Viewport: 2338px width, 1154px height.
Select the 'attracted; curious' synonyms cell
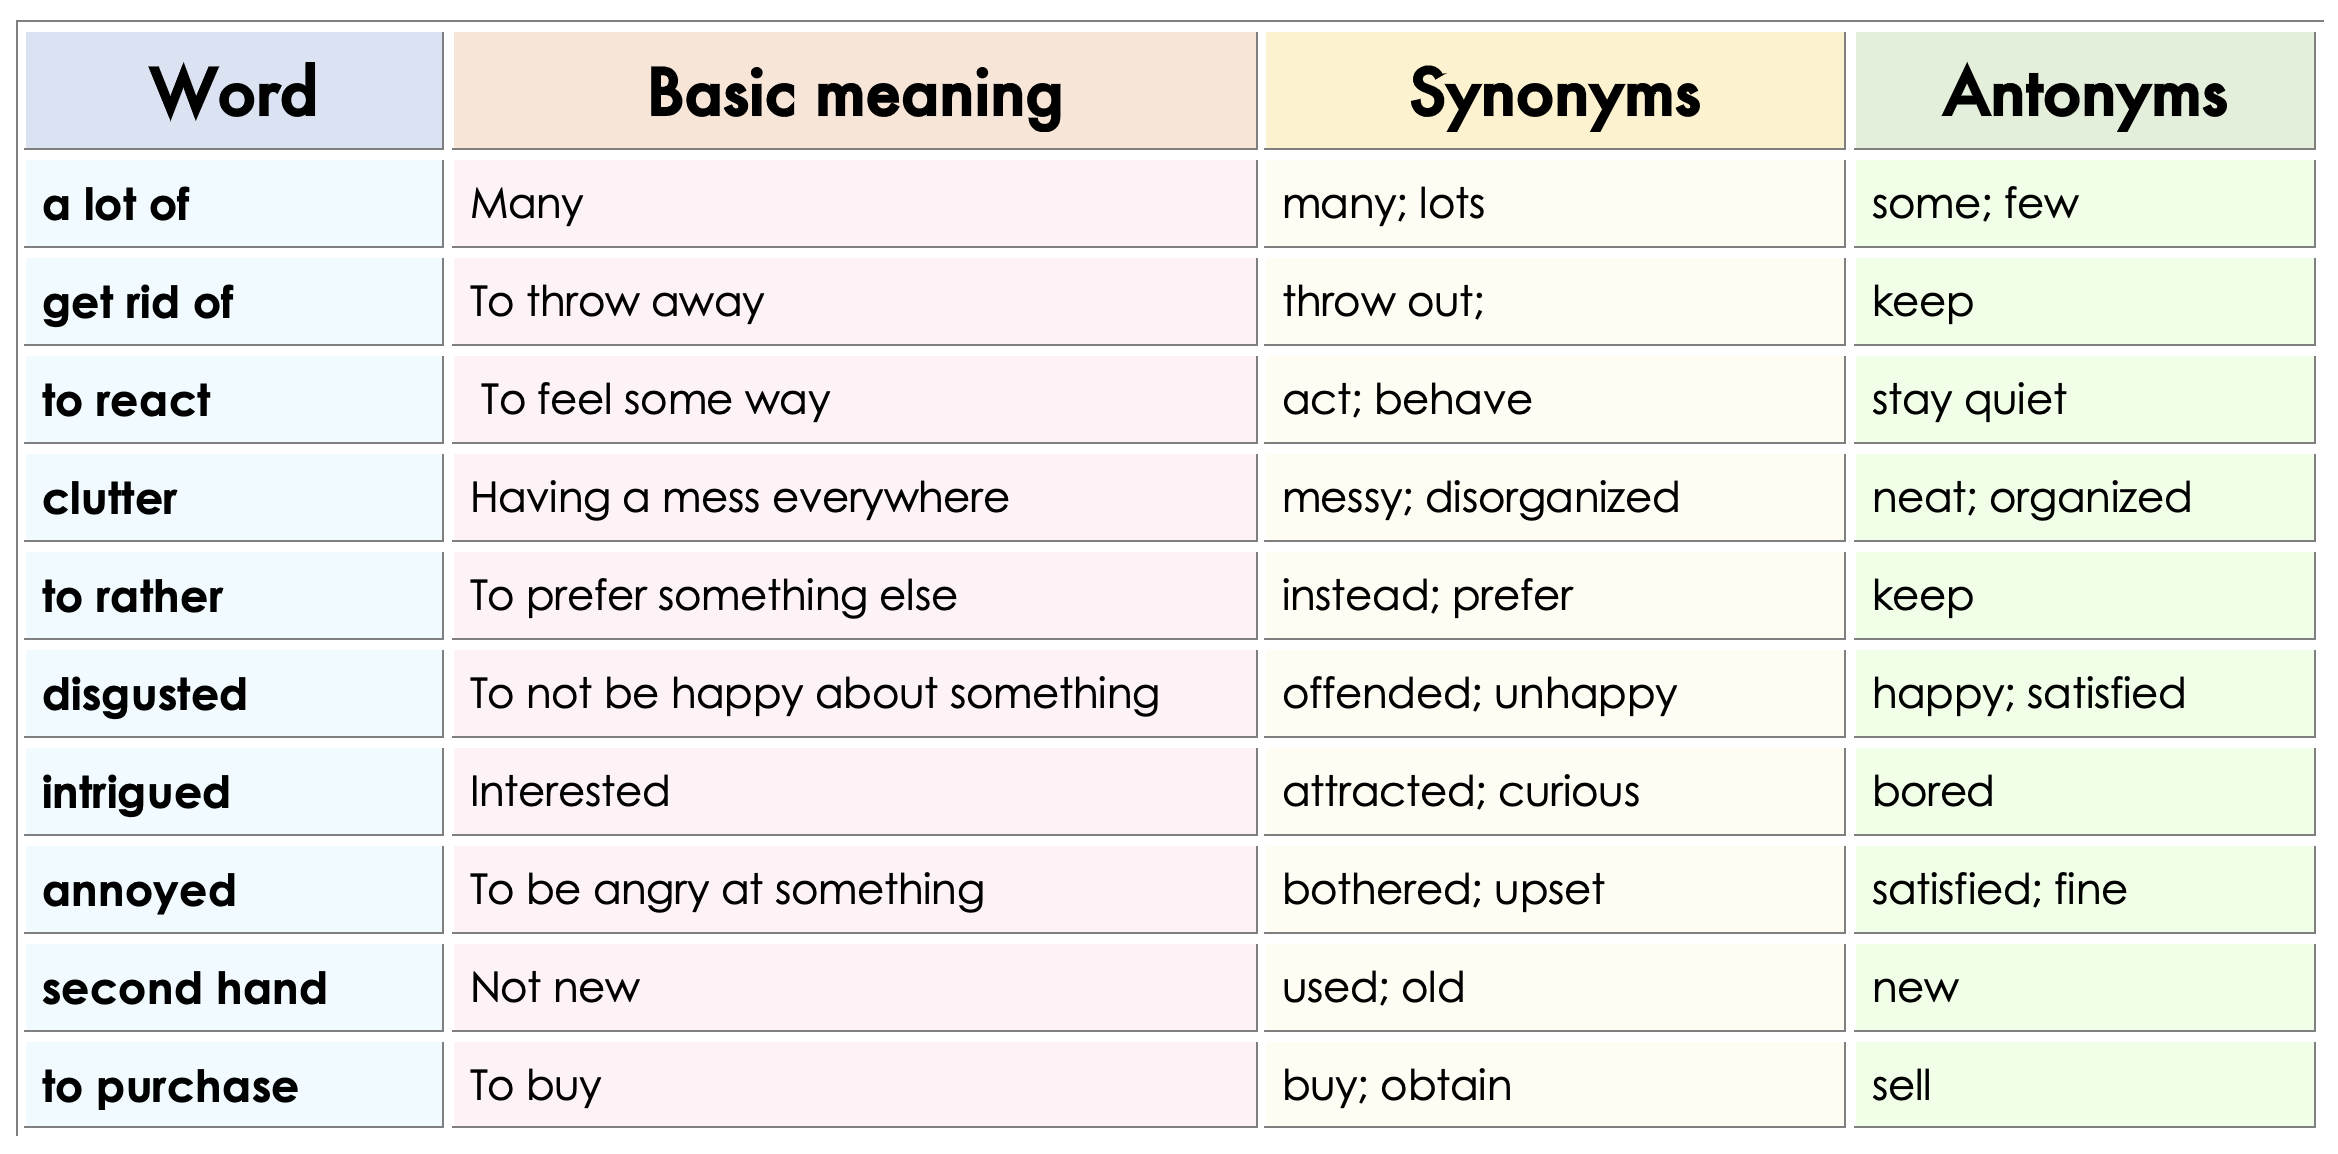(x=1554, y=792)
